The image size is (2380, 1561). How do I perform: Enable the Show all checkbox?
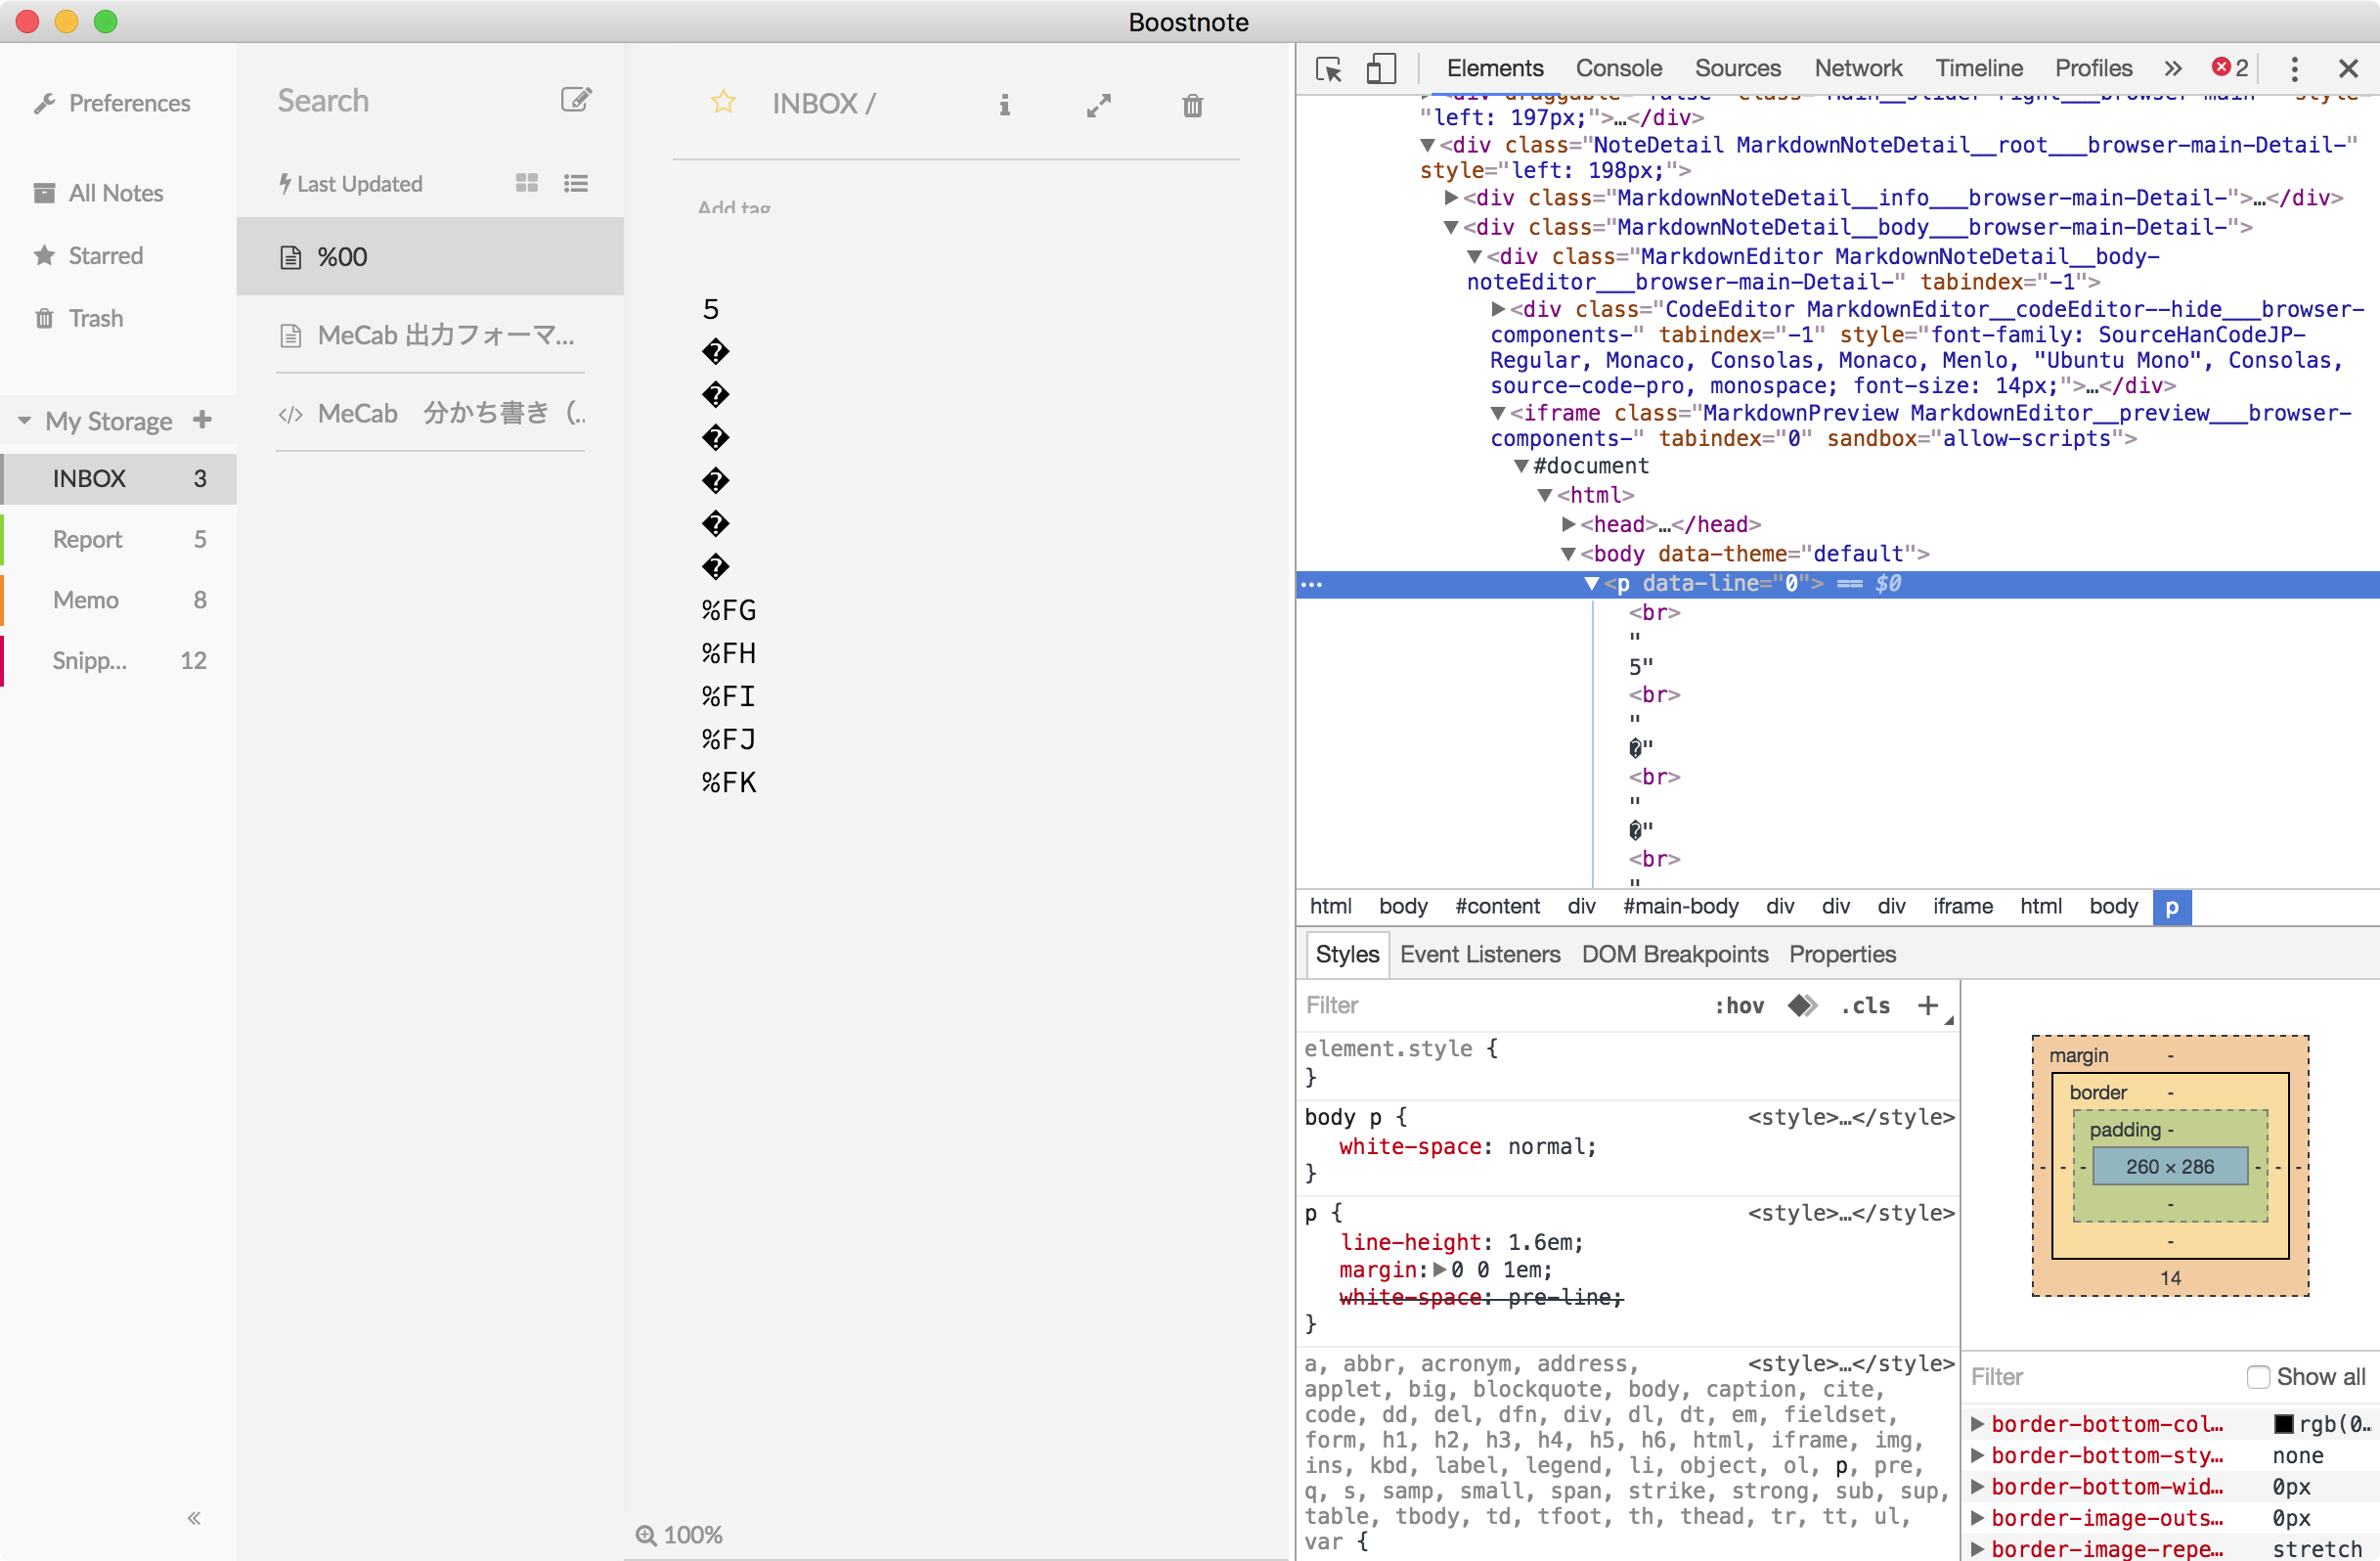pyautogui.click(x=2257, y=1377)
